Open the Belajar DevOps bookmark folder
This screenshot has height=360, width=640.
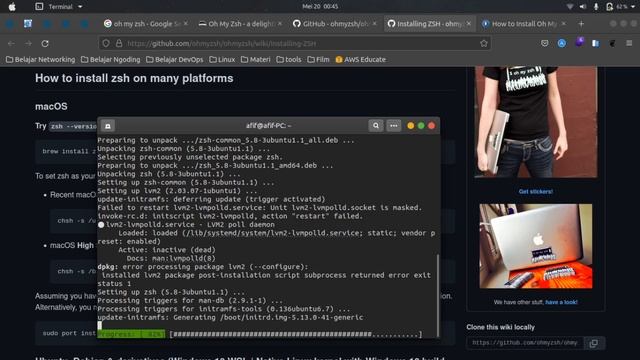[x=175, y=60]
